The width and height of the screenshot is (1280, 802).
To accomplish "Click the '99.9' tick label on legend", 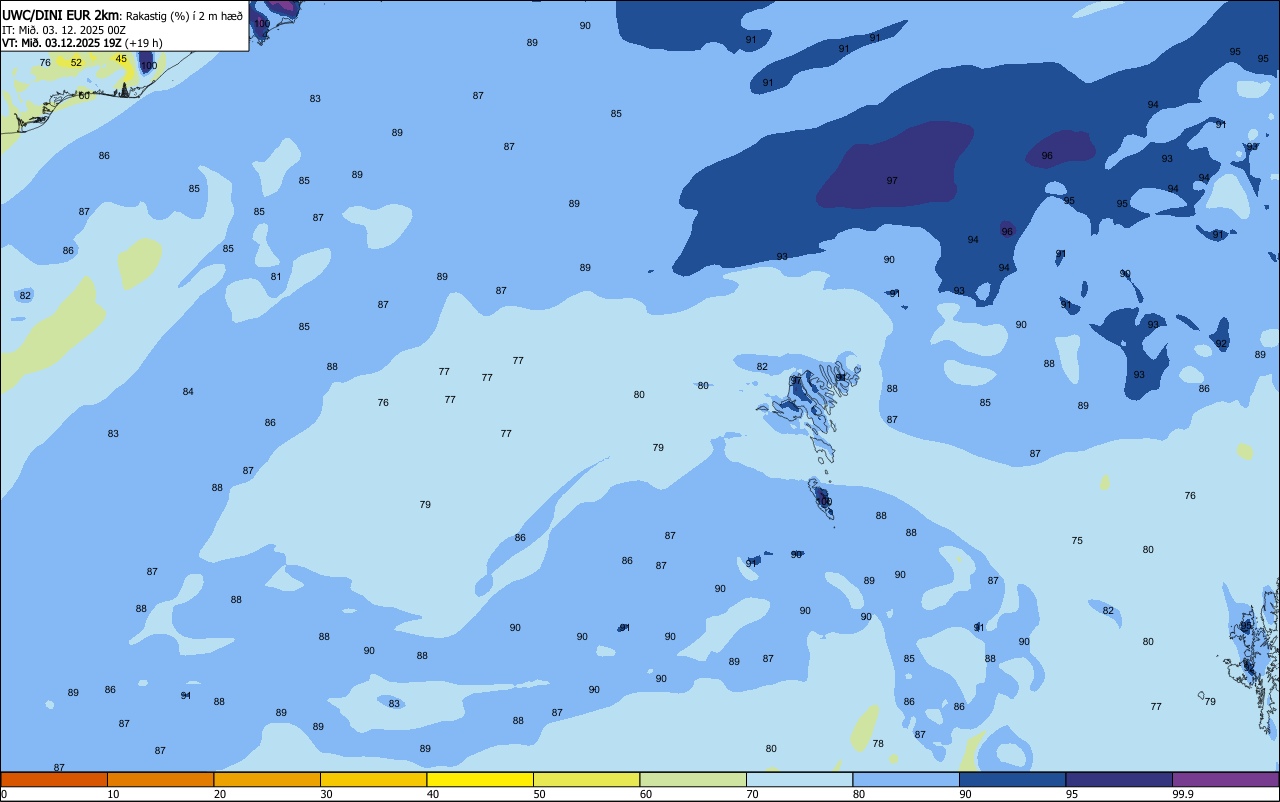I will pos(1183,794).
